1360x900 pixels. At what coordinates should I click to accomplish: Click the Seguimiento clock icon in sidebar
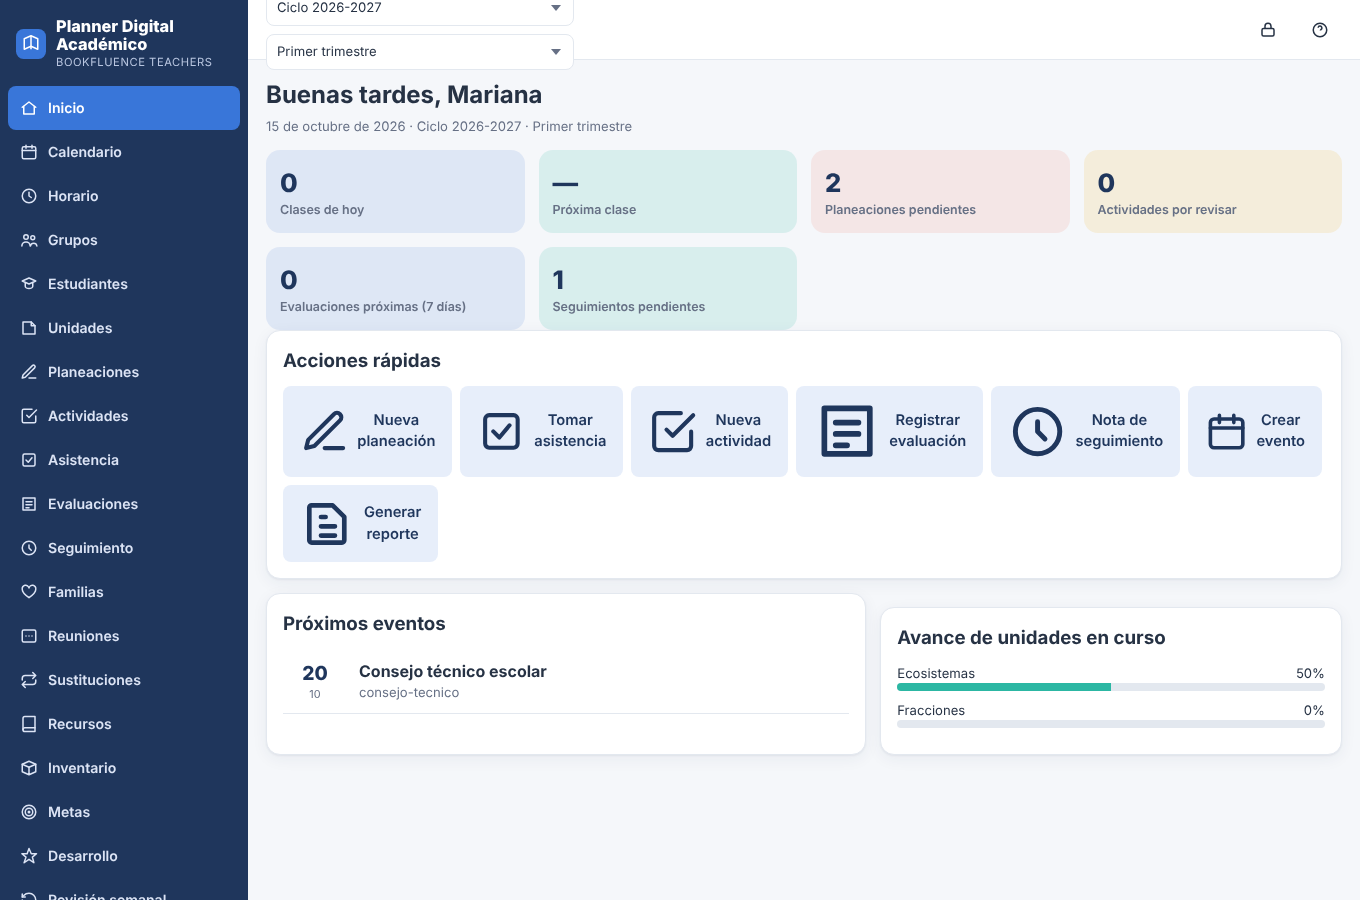(29, 548)
